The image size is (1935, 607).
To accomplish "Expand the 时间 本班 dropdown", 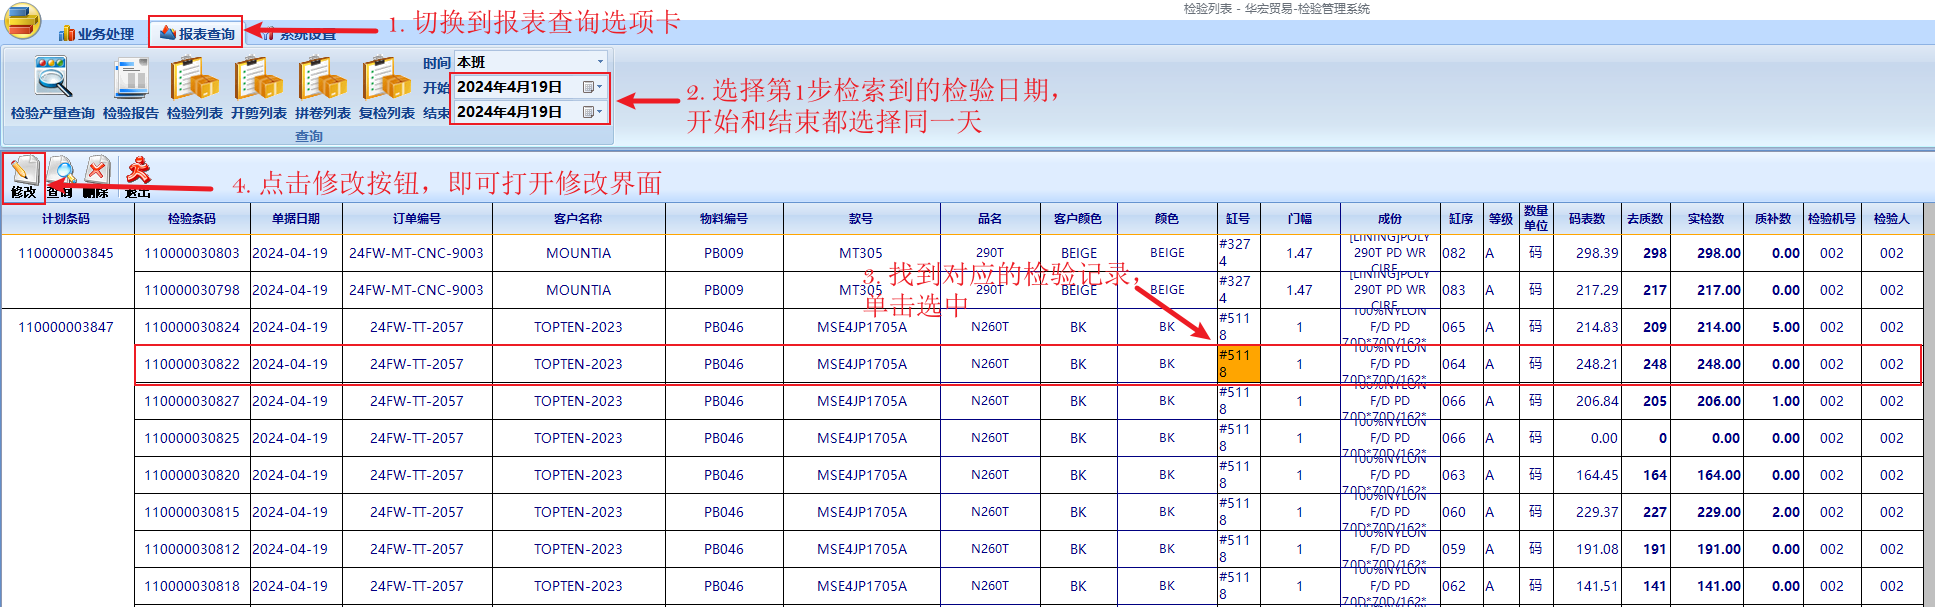I will [x=600, y=62].
